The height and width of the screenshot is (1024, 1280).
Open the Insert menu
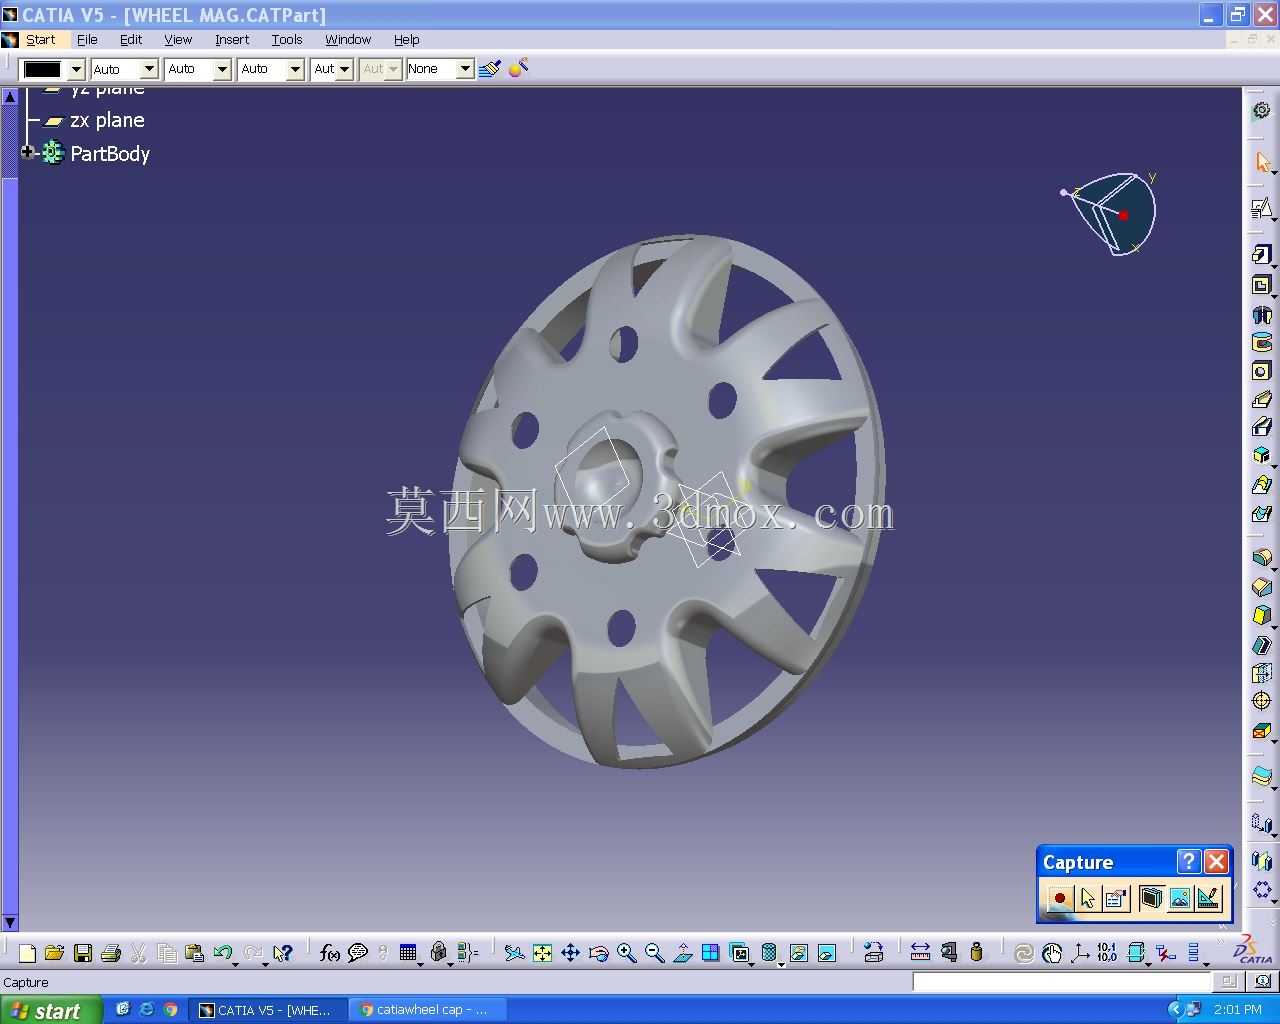(232, 40)
